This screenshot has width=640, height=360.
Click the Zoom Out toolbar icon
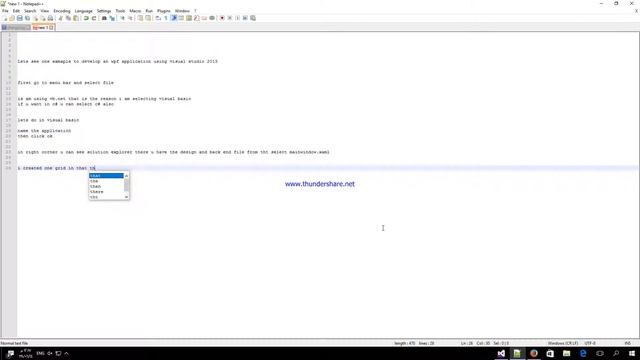click(131, 18)
